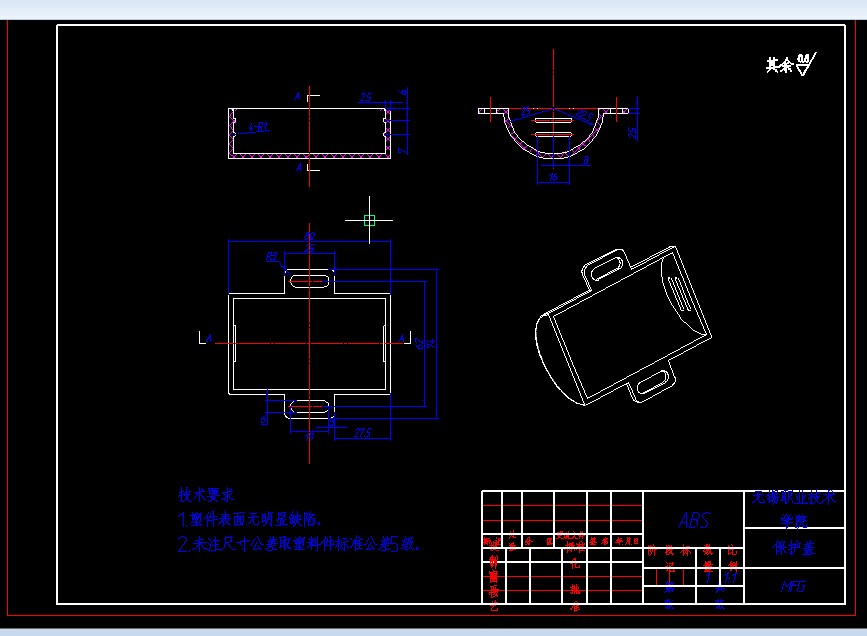Select the 技术要求 heading text
This screenshot has width=867, height=636.
tap(206, 495)
